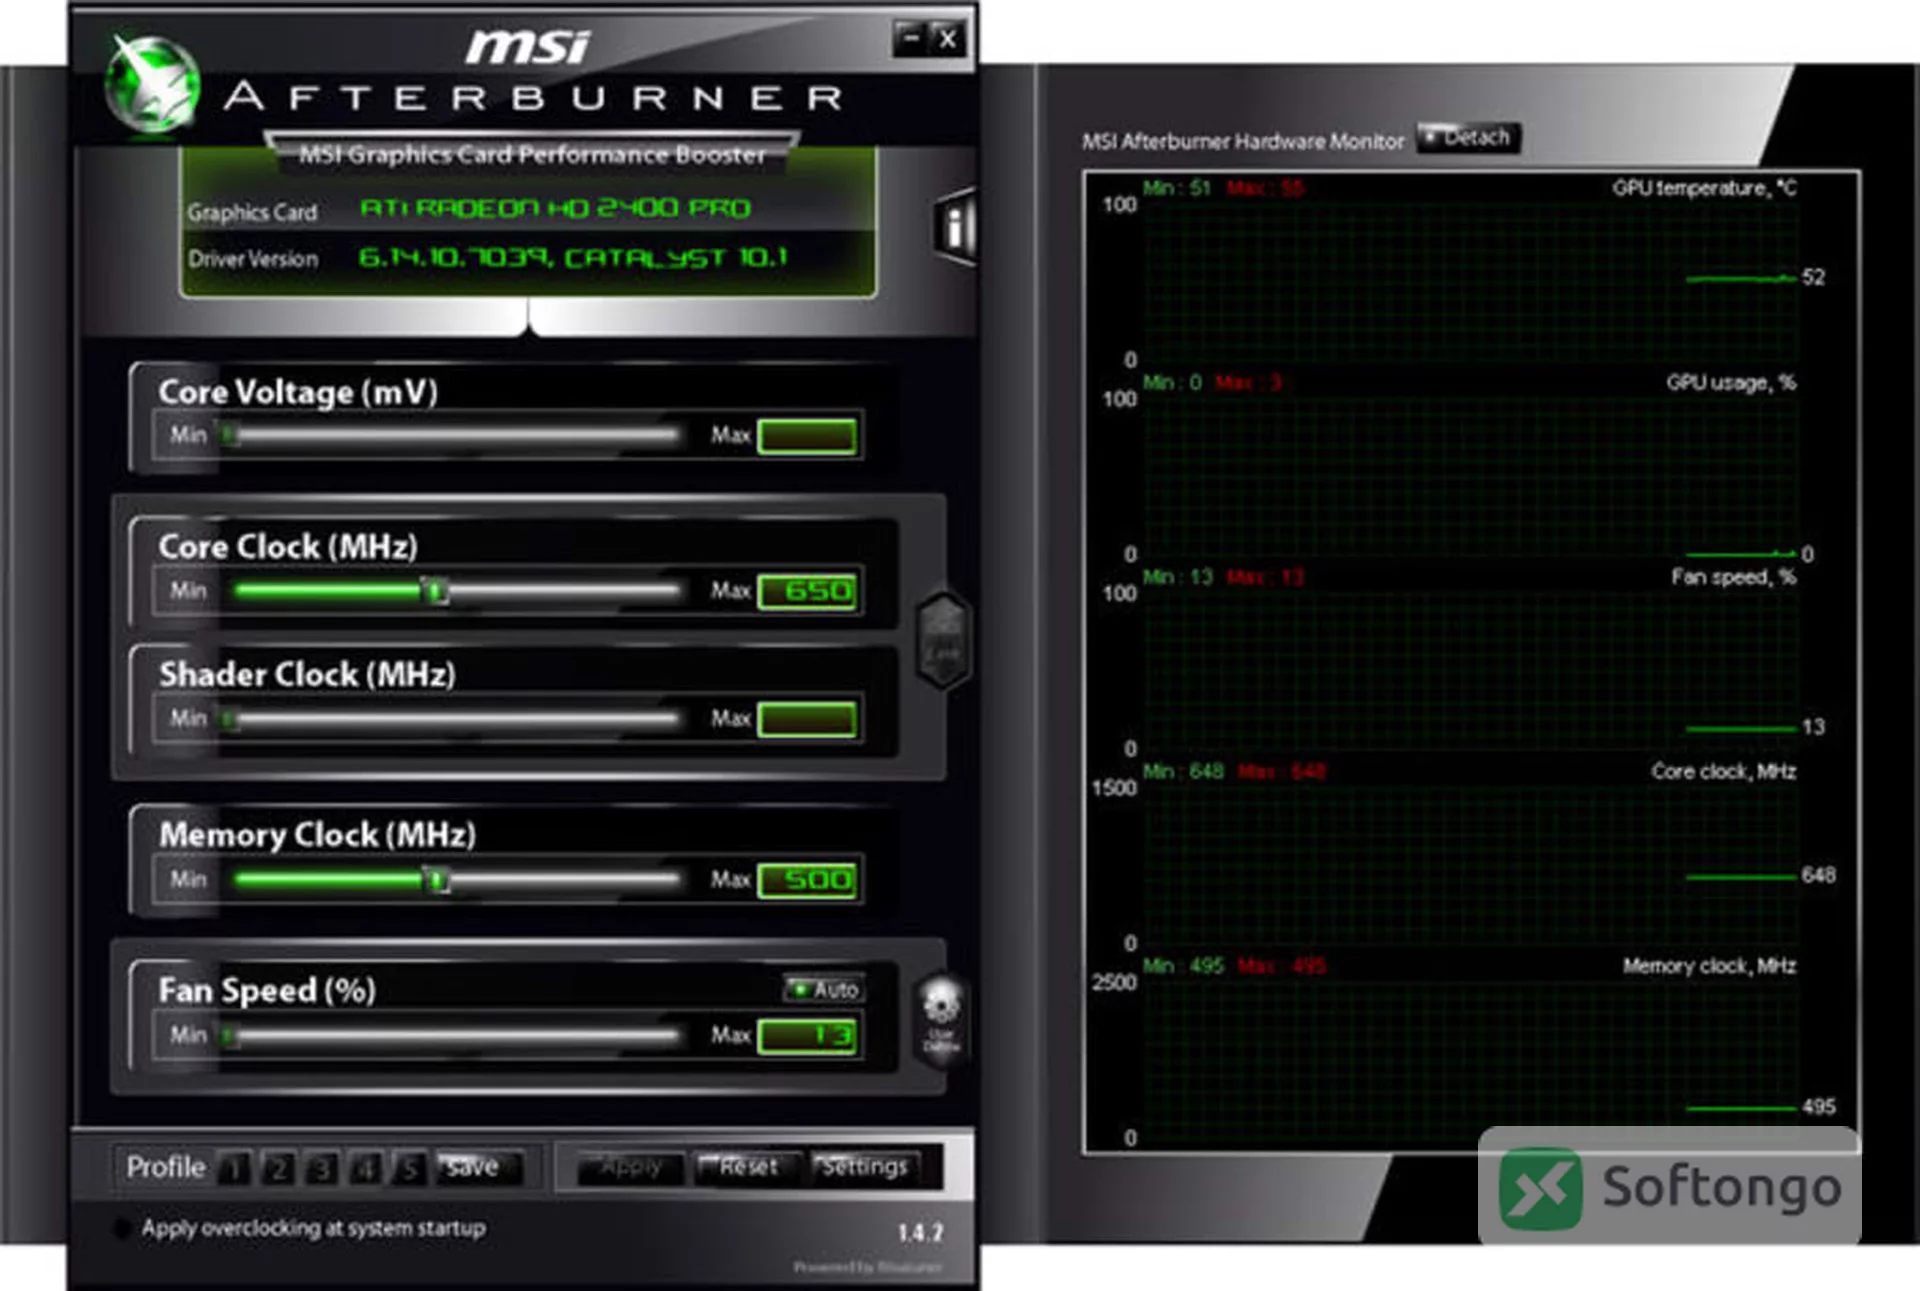Click the graphics card name ATI Radeon HD 2400 PRO
1920x1291 pixels.
tap(555, 208)
